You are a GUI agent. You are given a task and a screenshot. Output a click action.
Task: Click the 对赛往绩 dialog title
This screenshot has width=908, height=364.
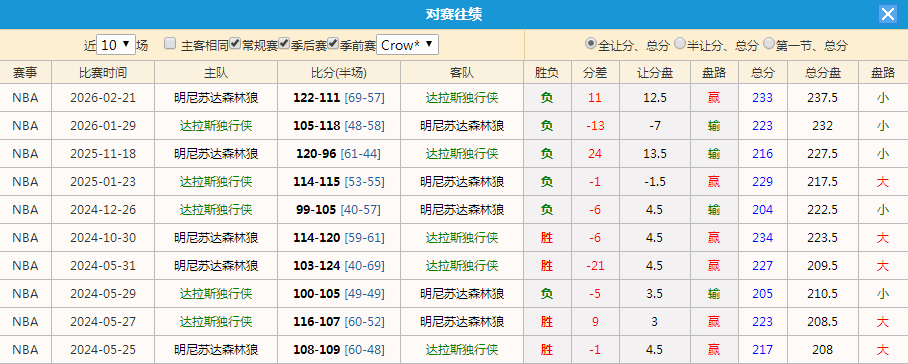pos(454,14)
